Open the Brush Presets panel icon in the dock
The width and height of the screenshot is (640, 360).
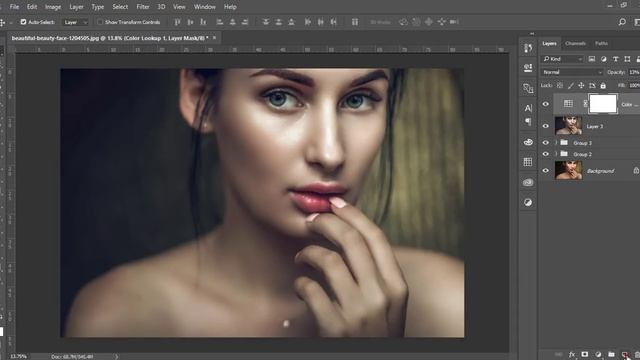(x=528, y=142)
